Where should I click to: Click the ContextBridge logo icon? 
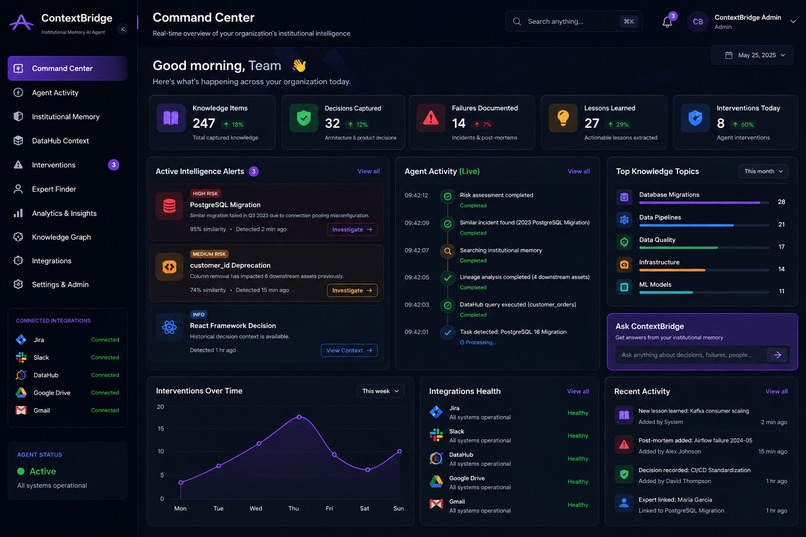point(21,23)
